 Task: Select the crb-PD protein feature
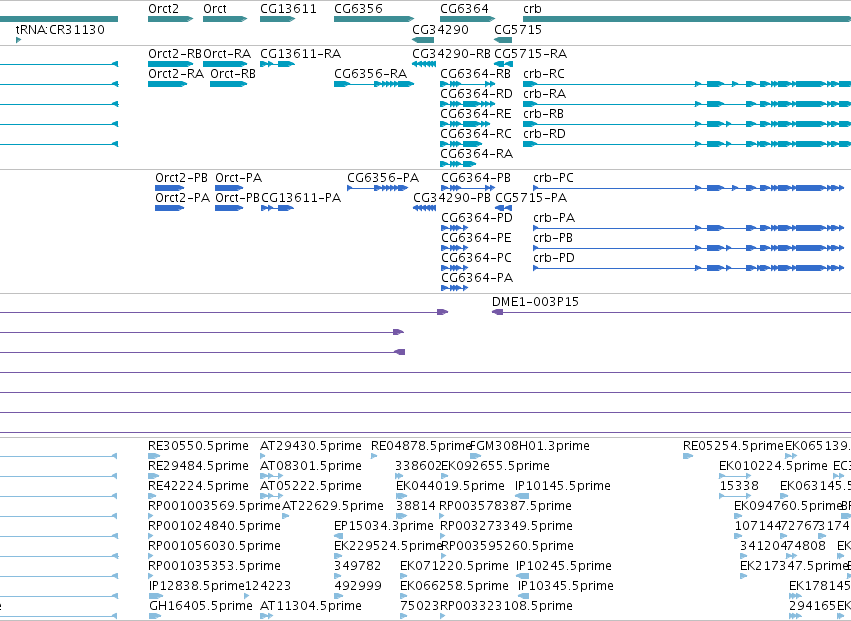pos(689,268)
